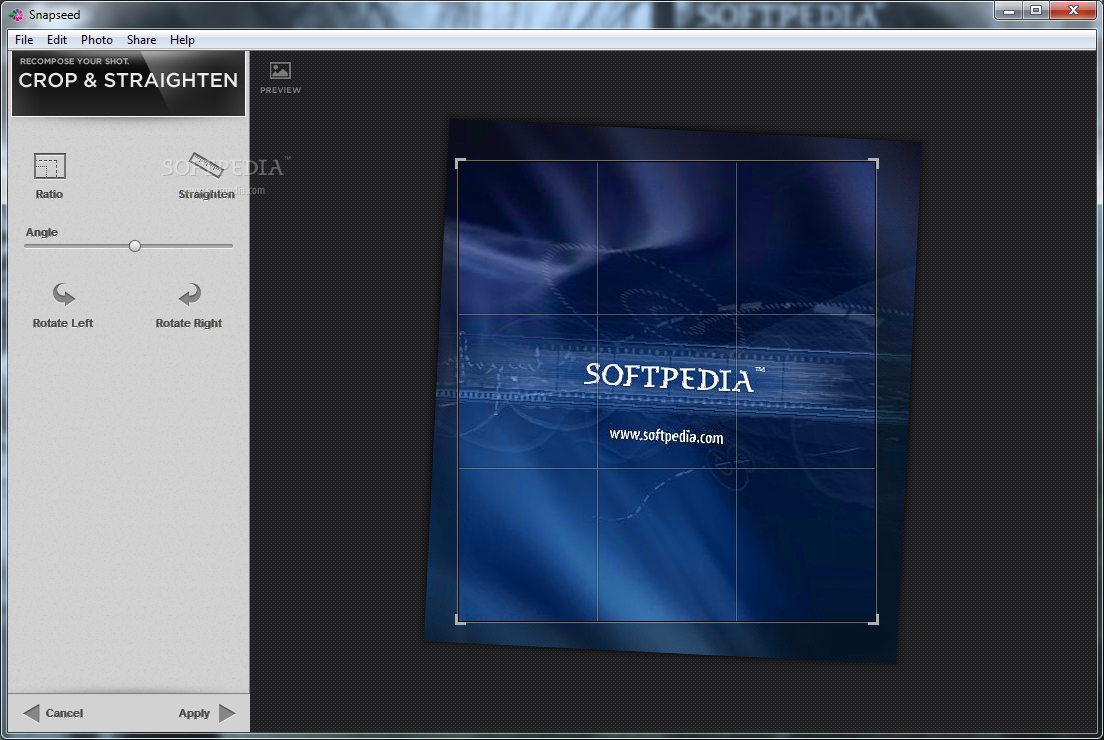This screenshot has width=1104, height=740.
Task: Close the Snapseed window
Action: [1073, 11]
